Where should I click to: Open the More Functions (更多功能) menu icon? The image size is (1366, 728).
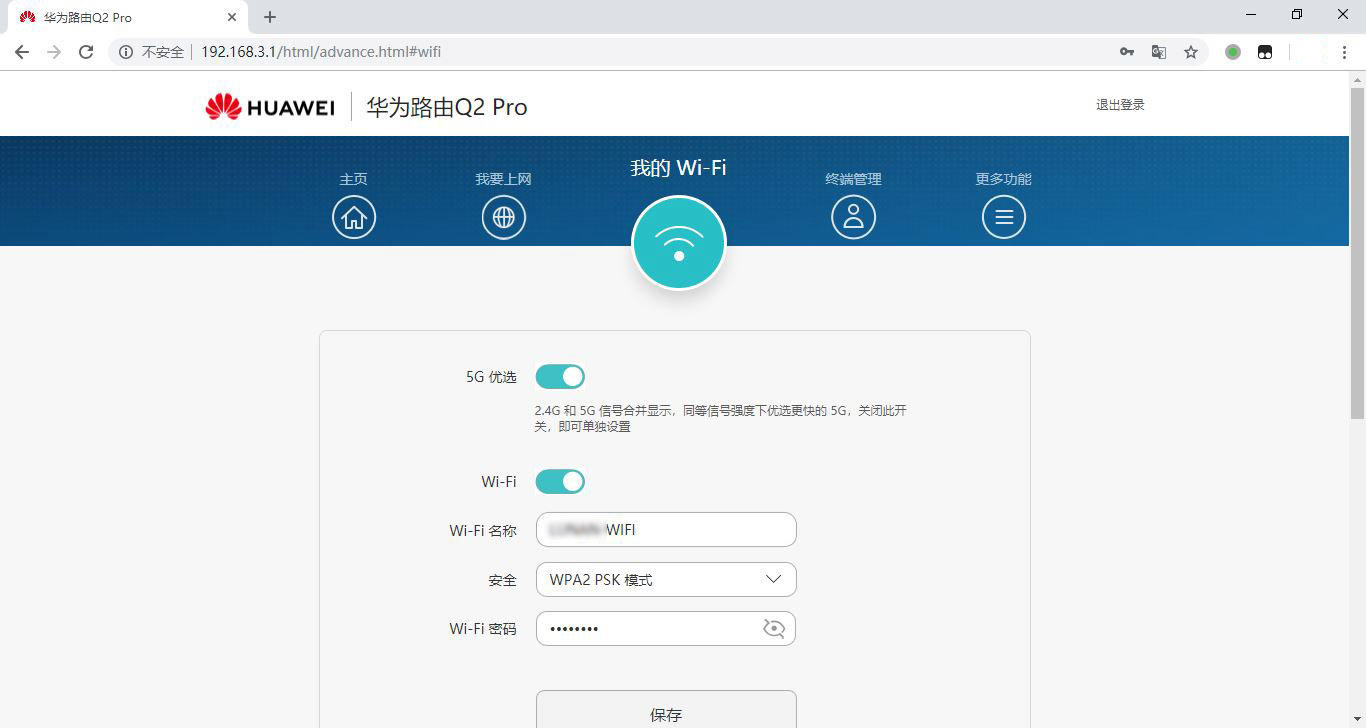tap(1004, 217)
